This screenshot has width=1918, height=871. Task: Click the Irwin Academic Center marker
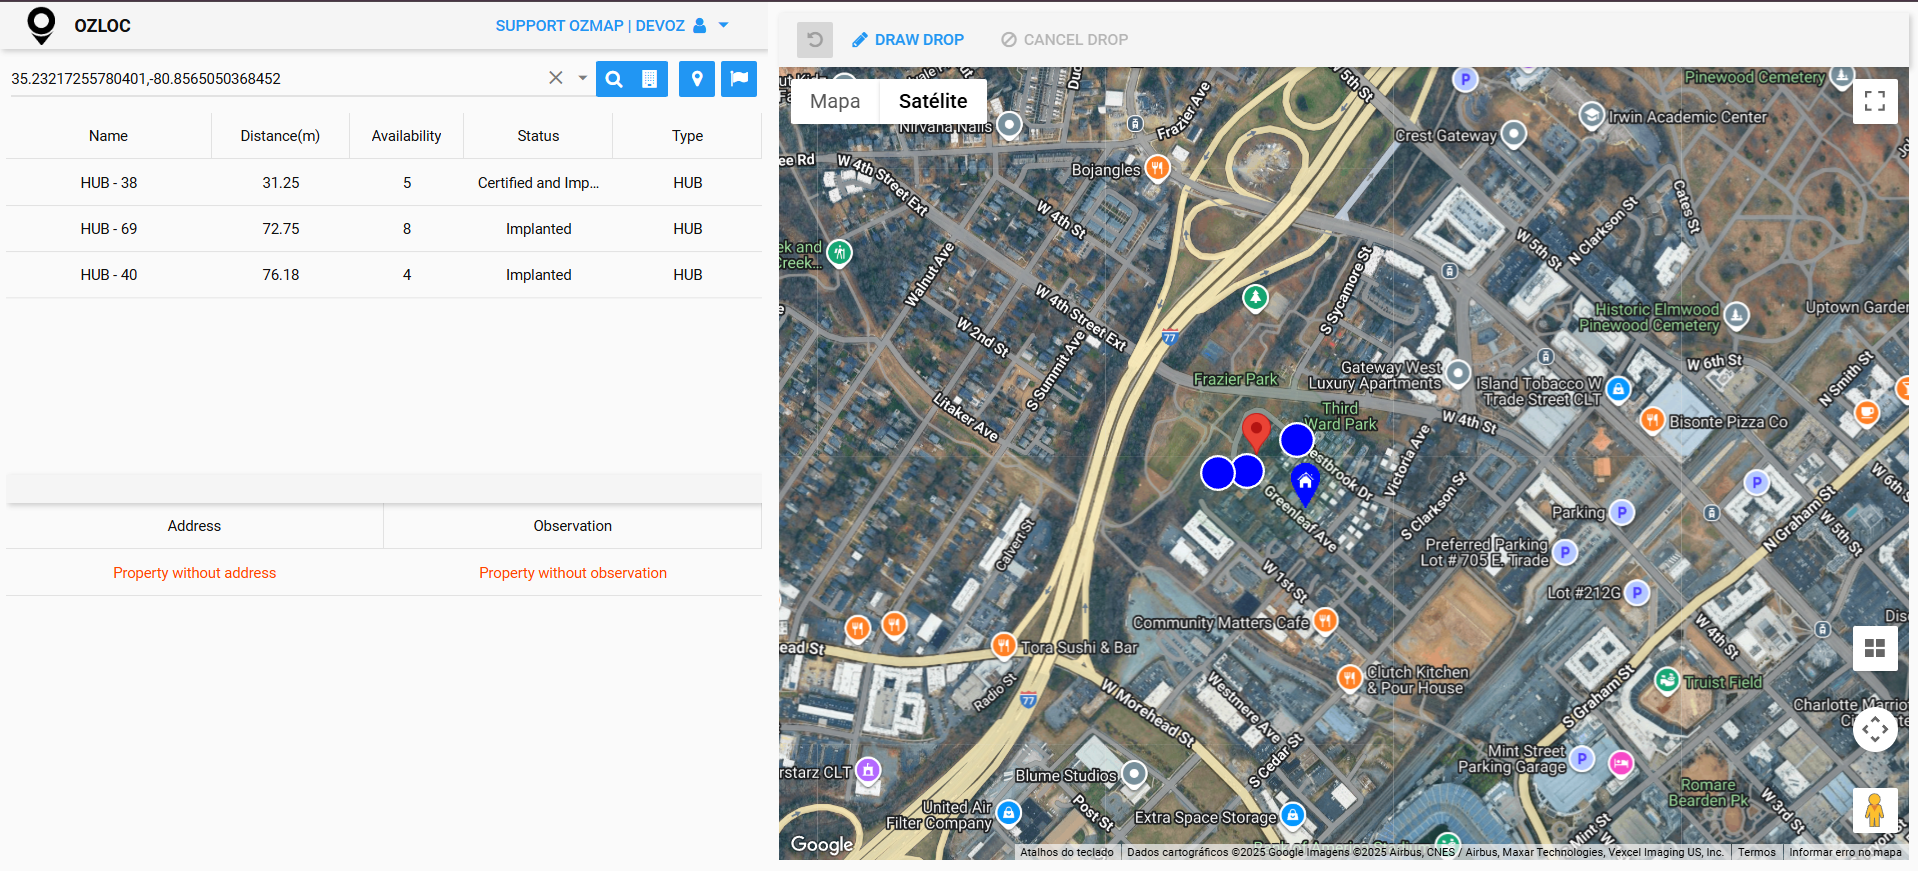[1592, 115]
